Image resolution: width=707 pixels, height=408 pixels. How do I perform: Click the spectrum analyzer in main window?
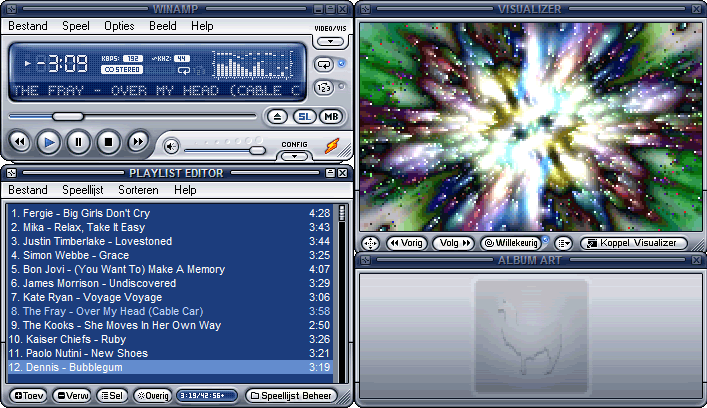coord(253,64)
